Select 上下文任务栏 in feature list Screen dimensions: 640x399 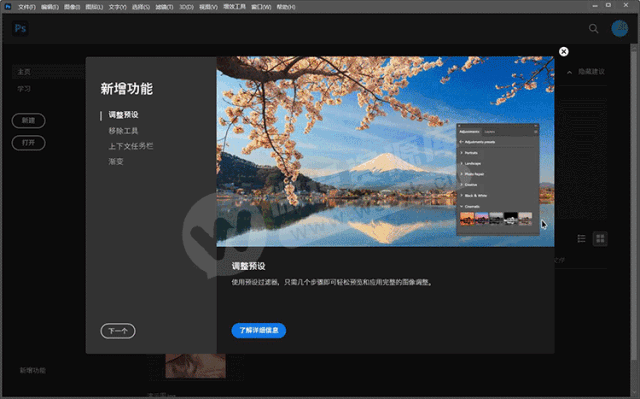click(131, 146)
